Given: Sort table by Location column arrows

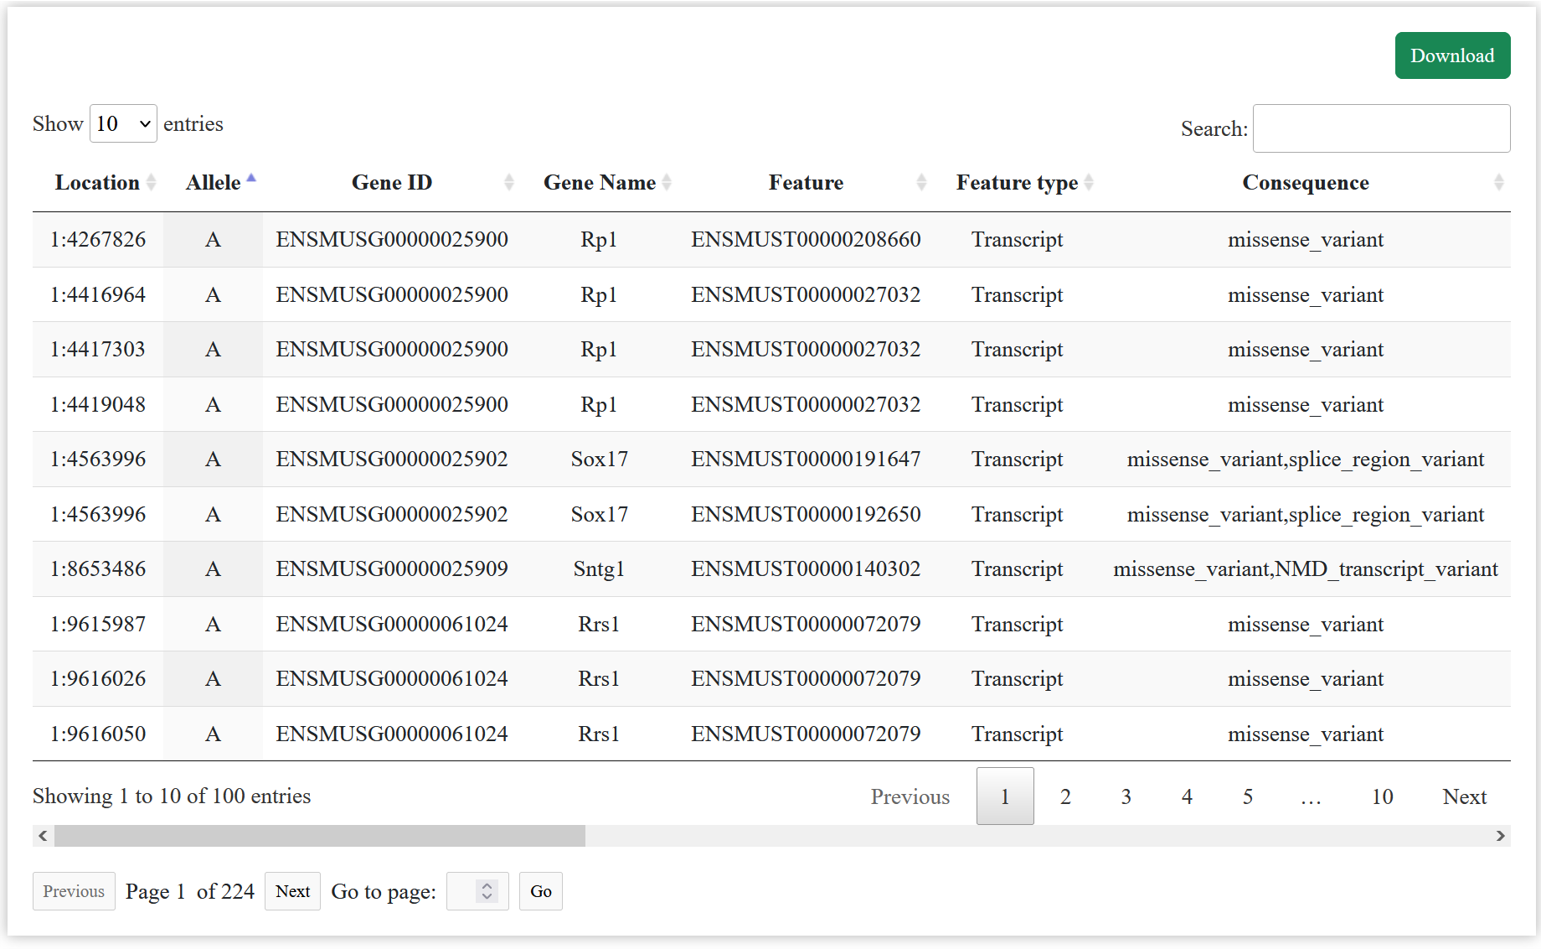Looking at the screenshot, I should click(x=151, y=182).
